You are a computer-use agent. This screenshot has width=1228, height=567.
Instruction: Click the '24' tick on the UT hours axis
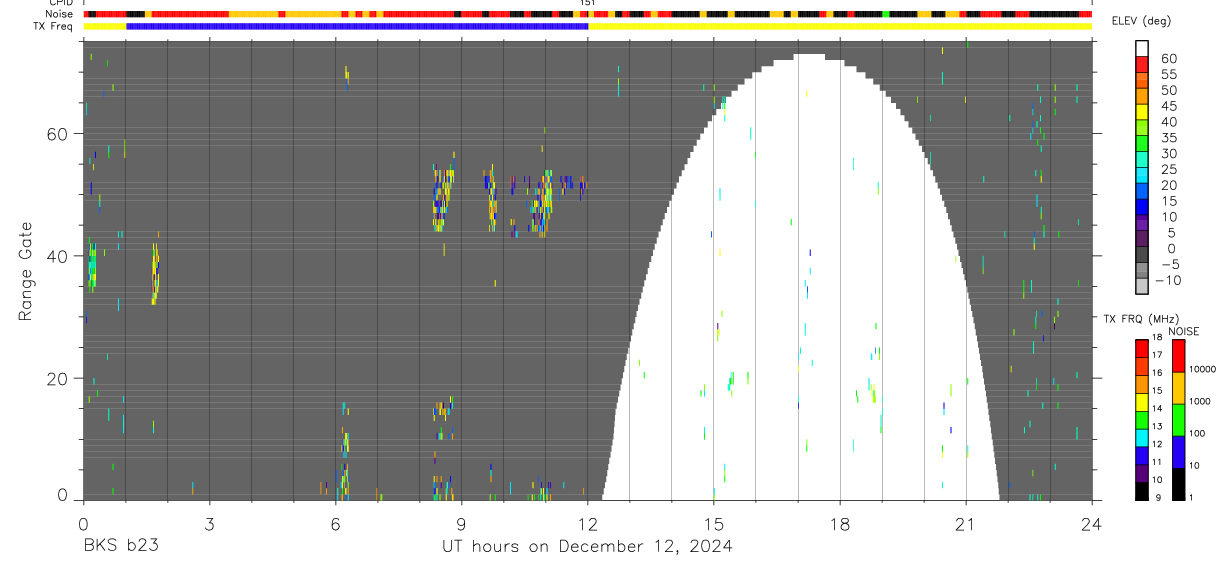1091,523
